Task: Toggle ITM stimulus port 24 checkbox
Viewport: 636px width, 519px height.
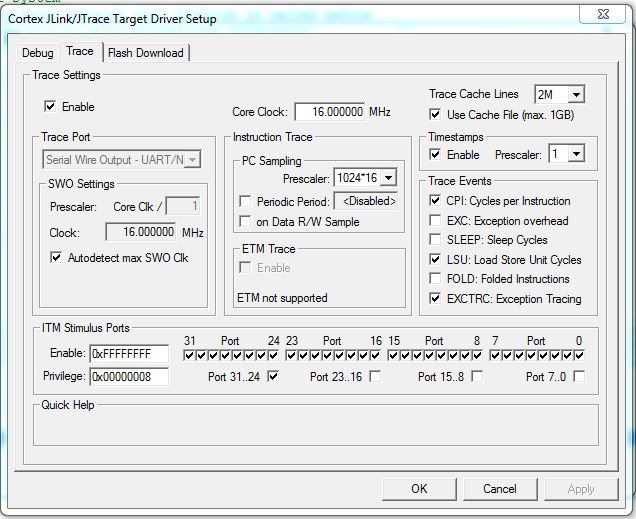Action: [274, 356]
